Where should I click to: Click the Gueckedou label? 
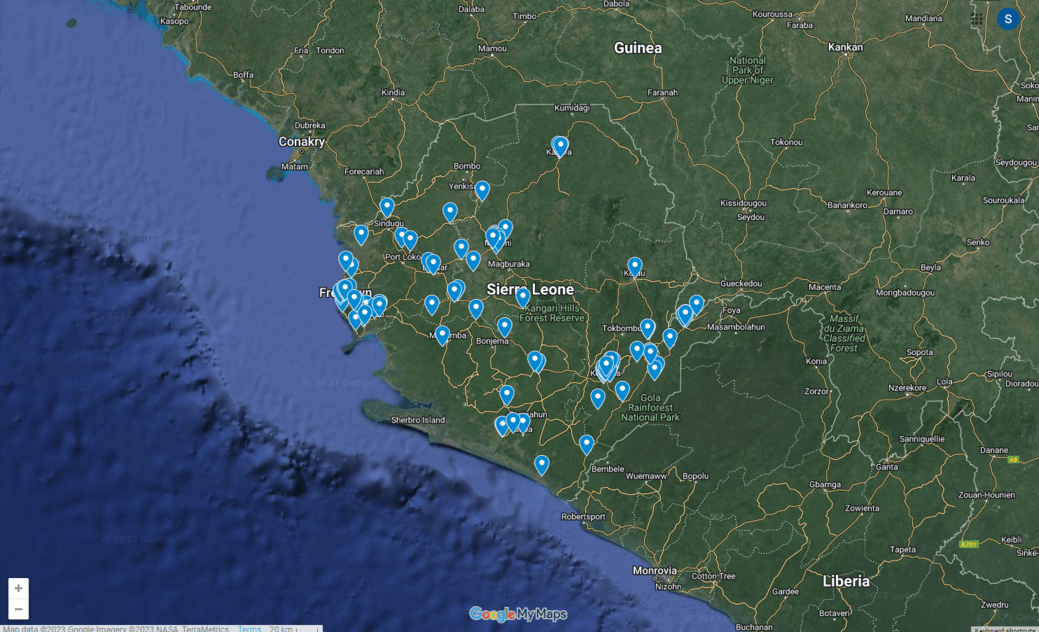tap(741, 284)
